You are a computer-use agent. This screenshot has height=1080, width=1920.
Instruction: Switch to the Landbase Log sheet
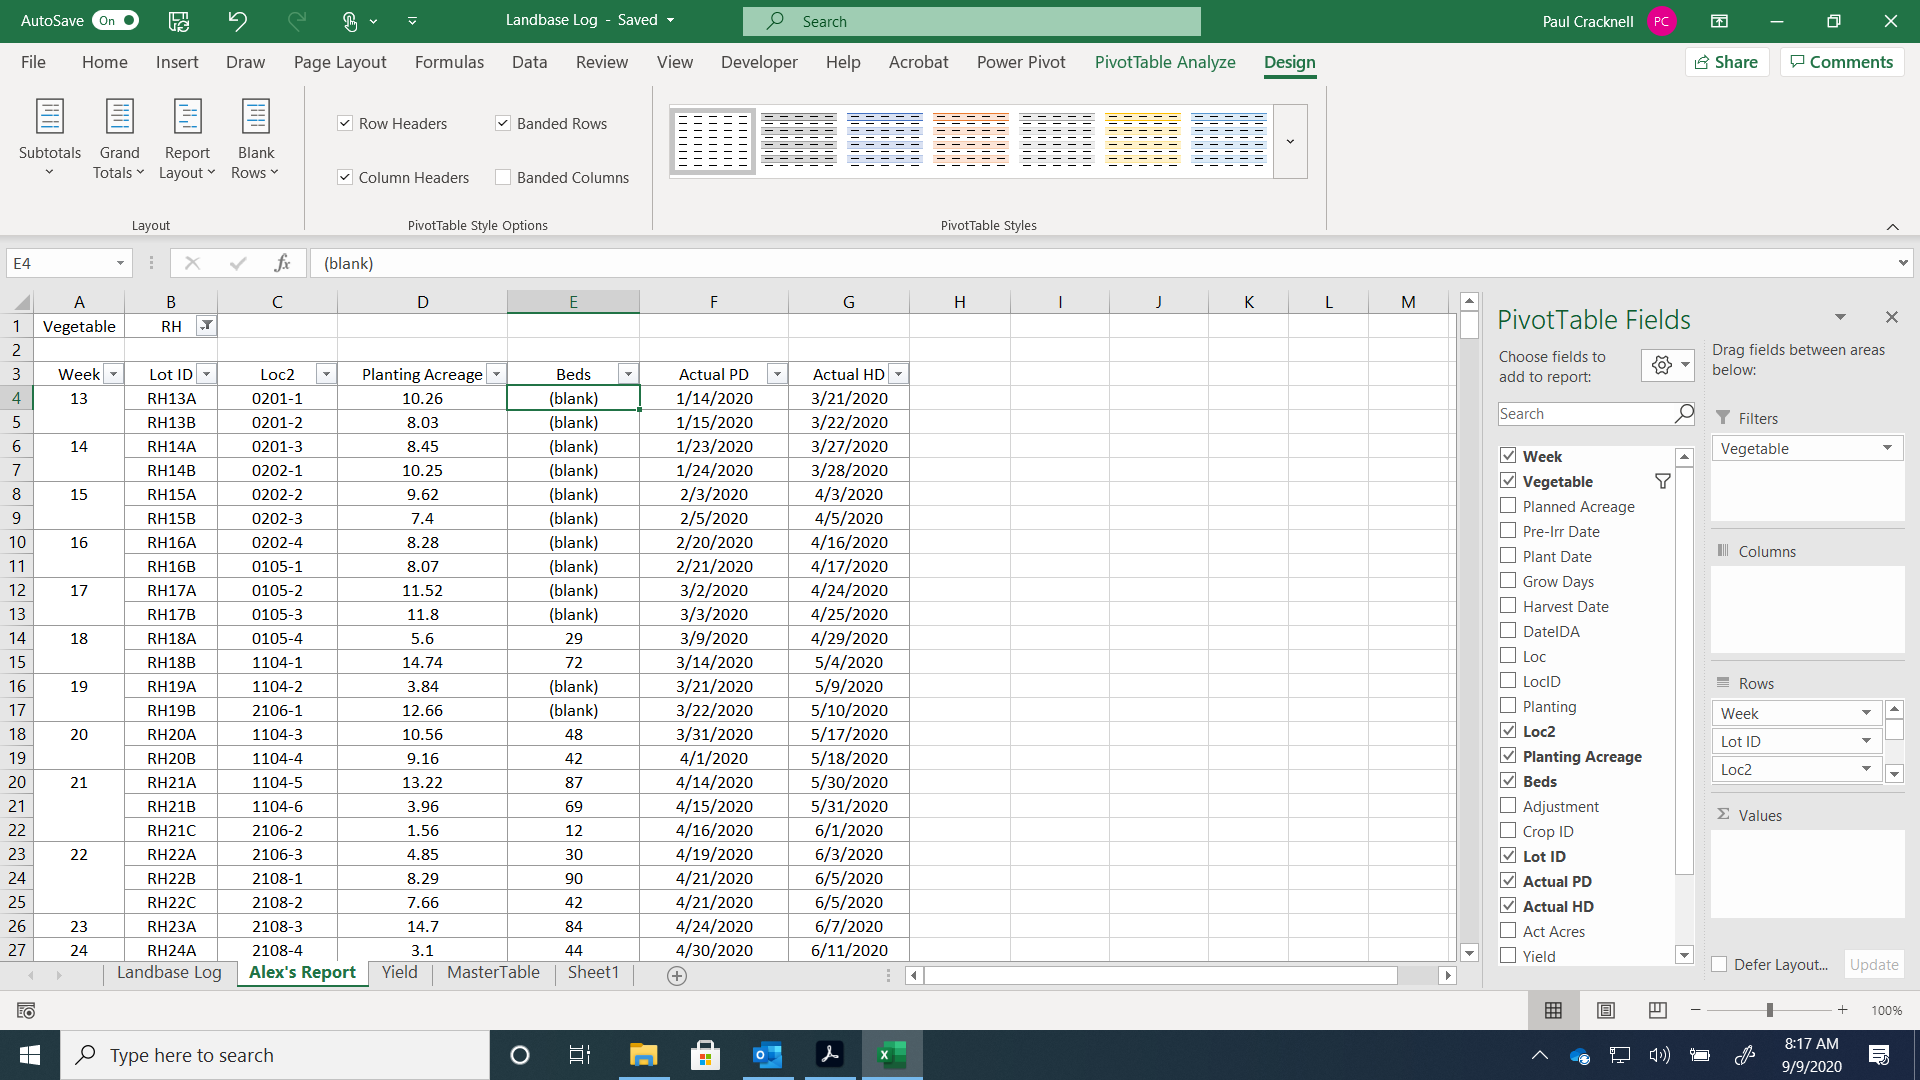169,973
